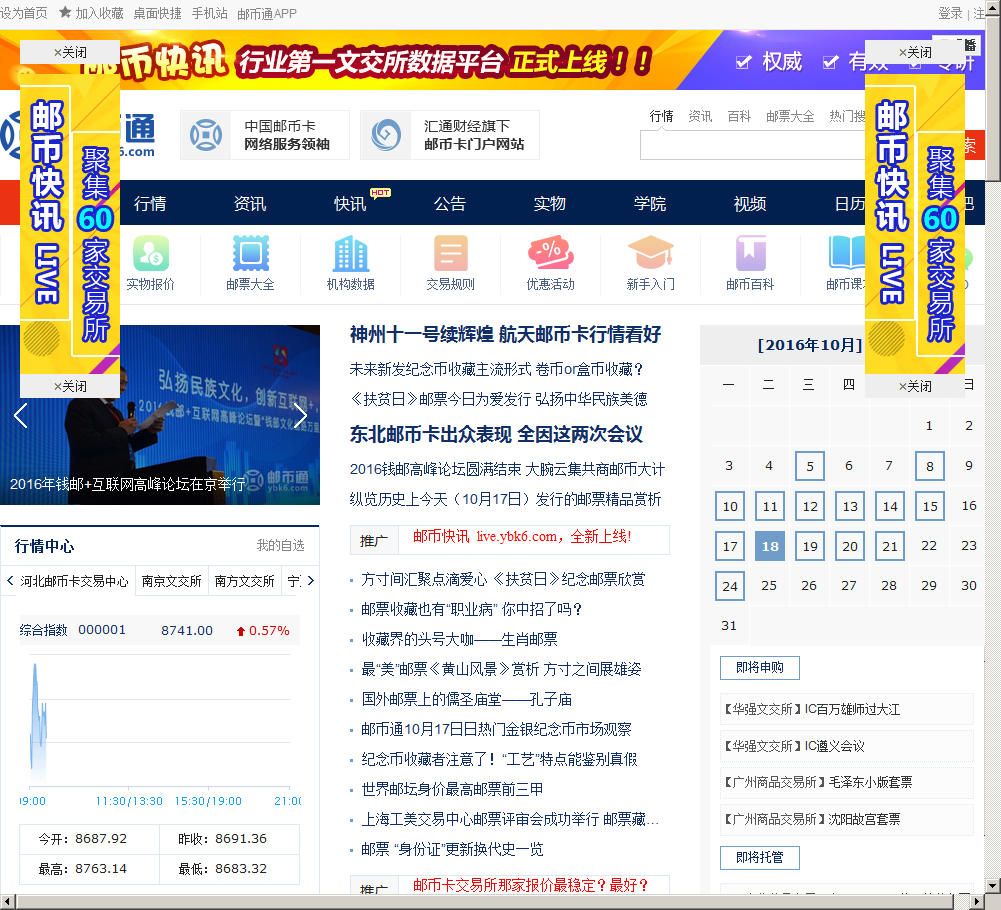Viewport: 1001px width, 910px height.
Task: Click 邮币通APP link in top bar
Action: pyautogui.click(x=267, y=13)
